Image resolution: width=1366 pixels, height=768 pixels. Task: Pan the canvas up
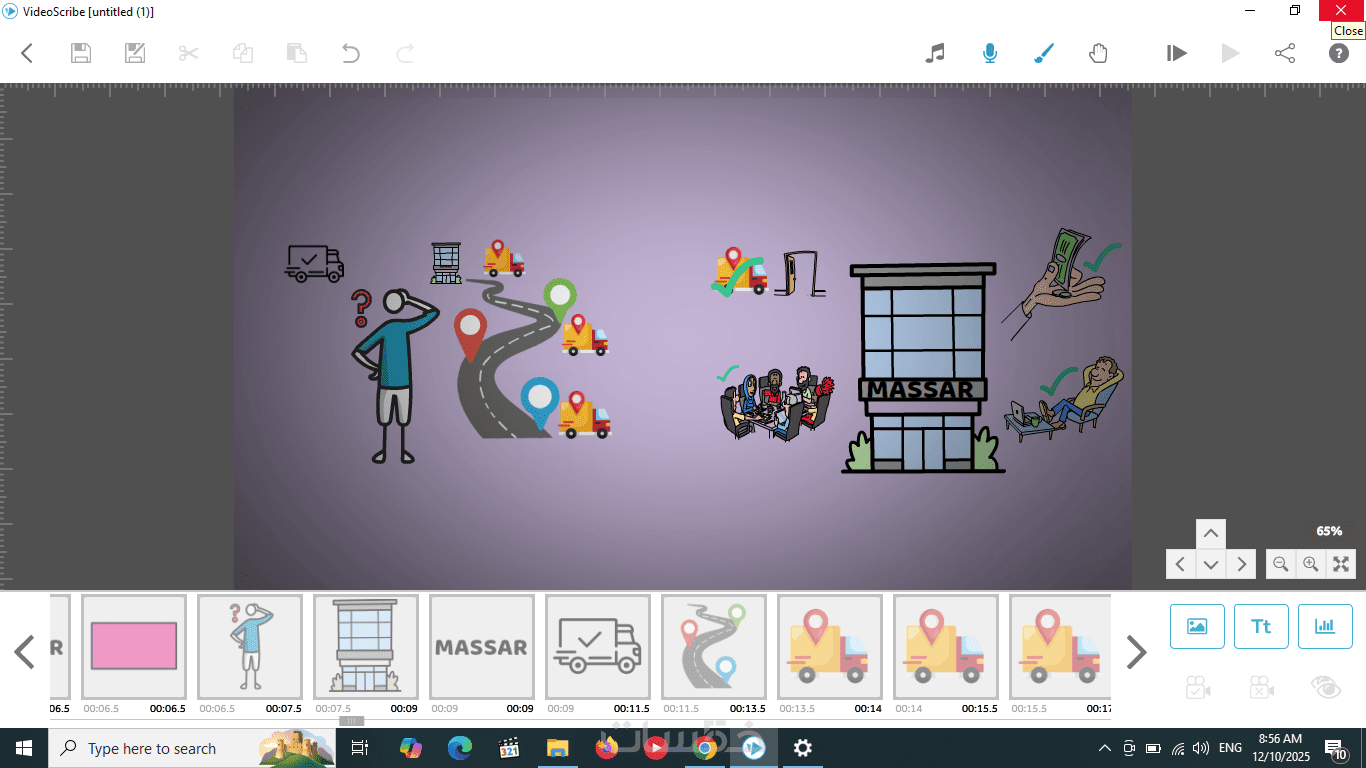pyautogui.click(x=1211, y=534)
